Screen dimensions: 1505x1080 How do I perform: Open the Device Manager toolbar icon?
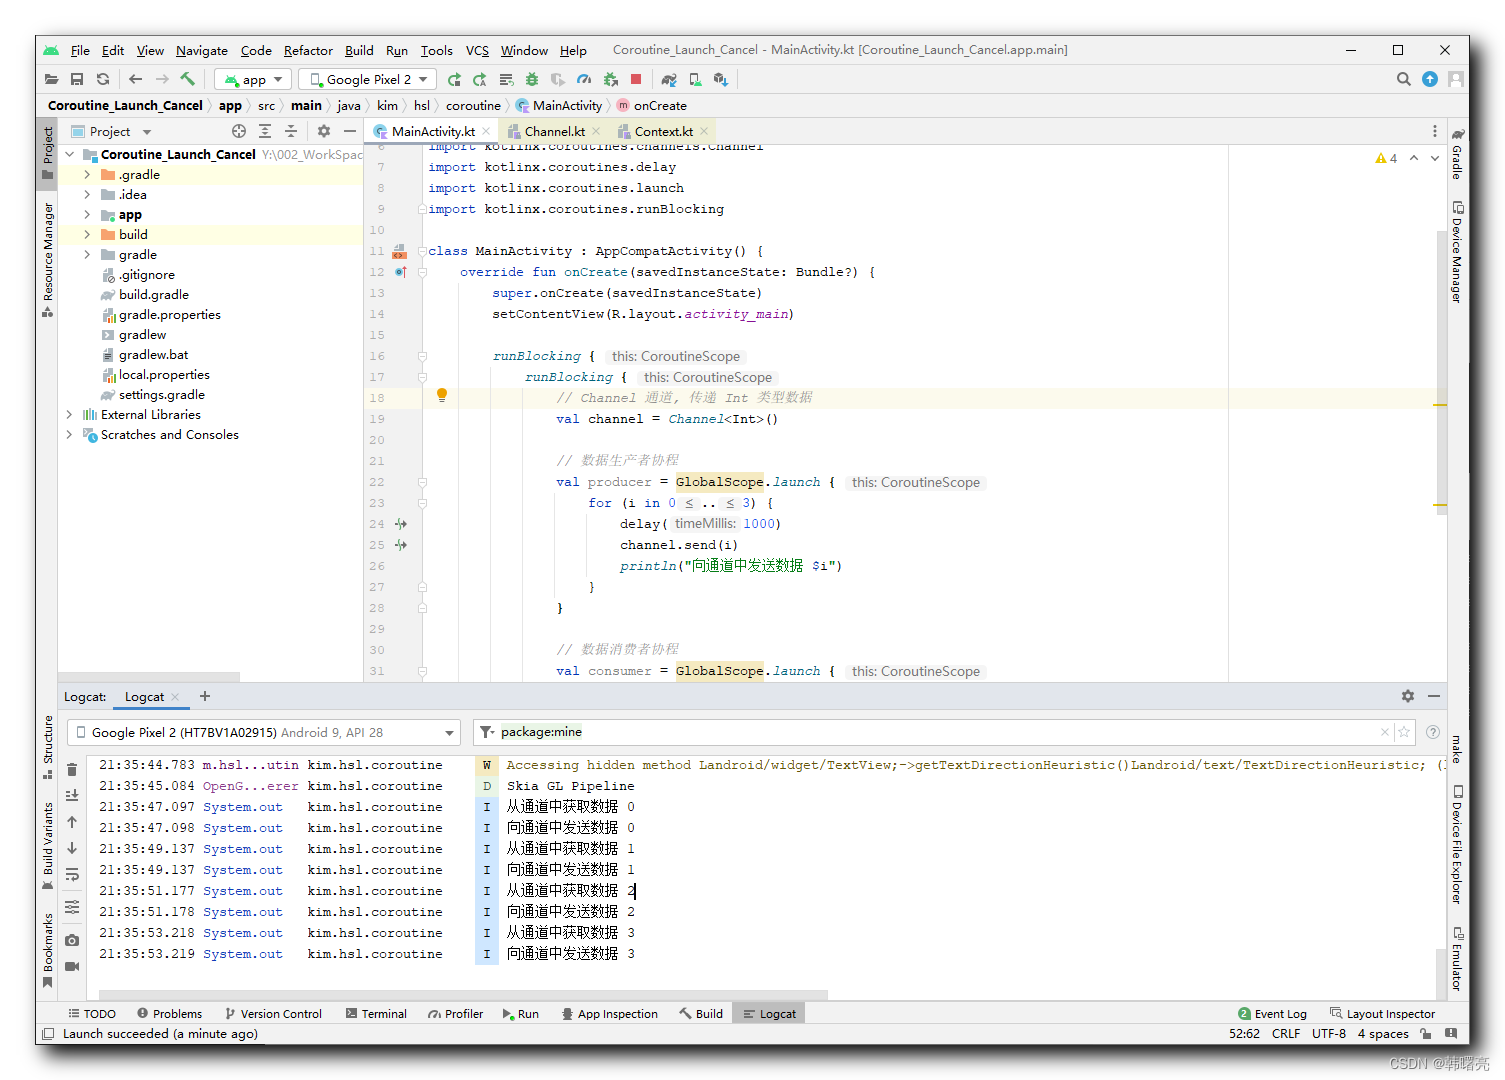click(695, 79)
